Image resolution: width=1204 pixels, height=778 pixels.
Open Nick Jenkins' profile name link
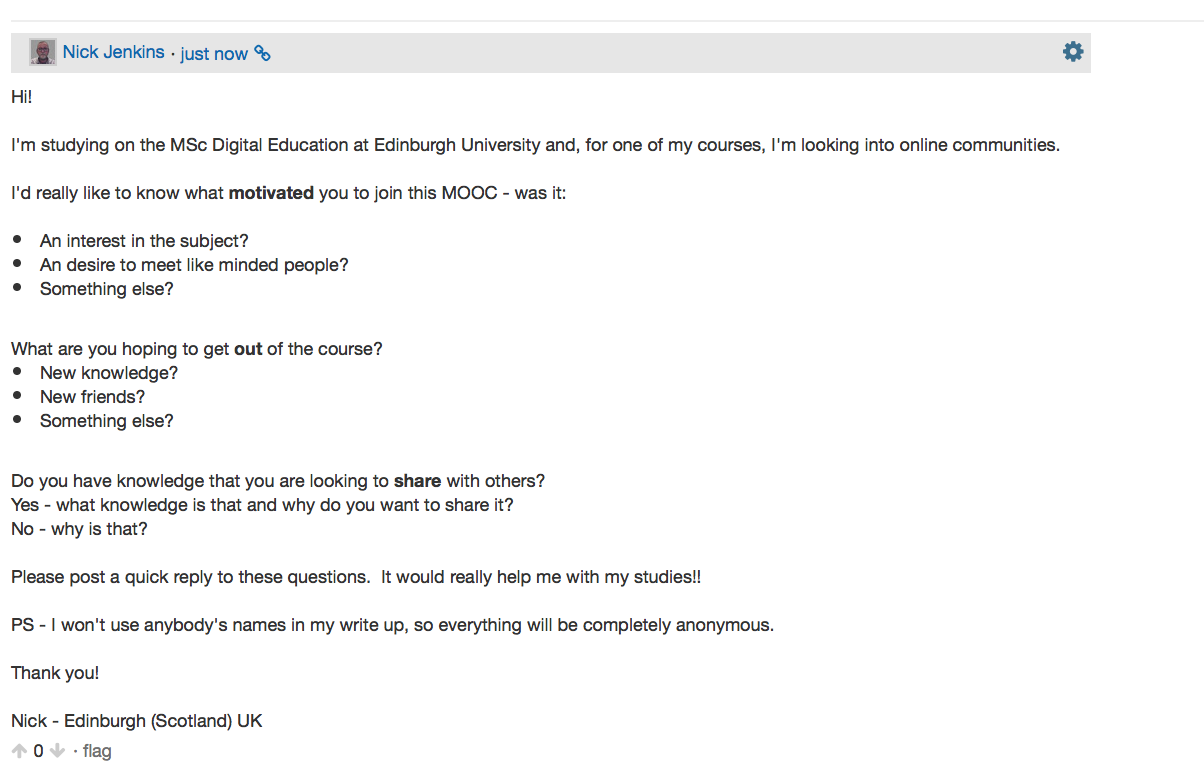[x=113, y=52]
